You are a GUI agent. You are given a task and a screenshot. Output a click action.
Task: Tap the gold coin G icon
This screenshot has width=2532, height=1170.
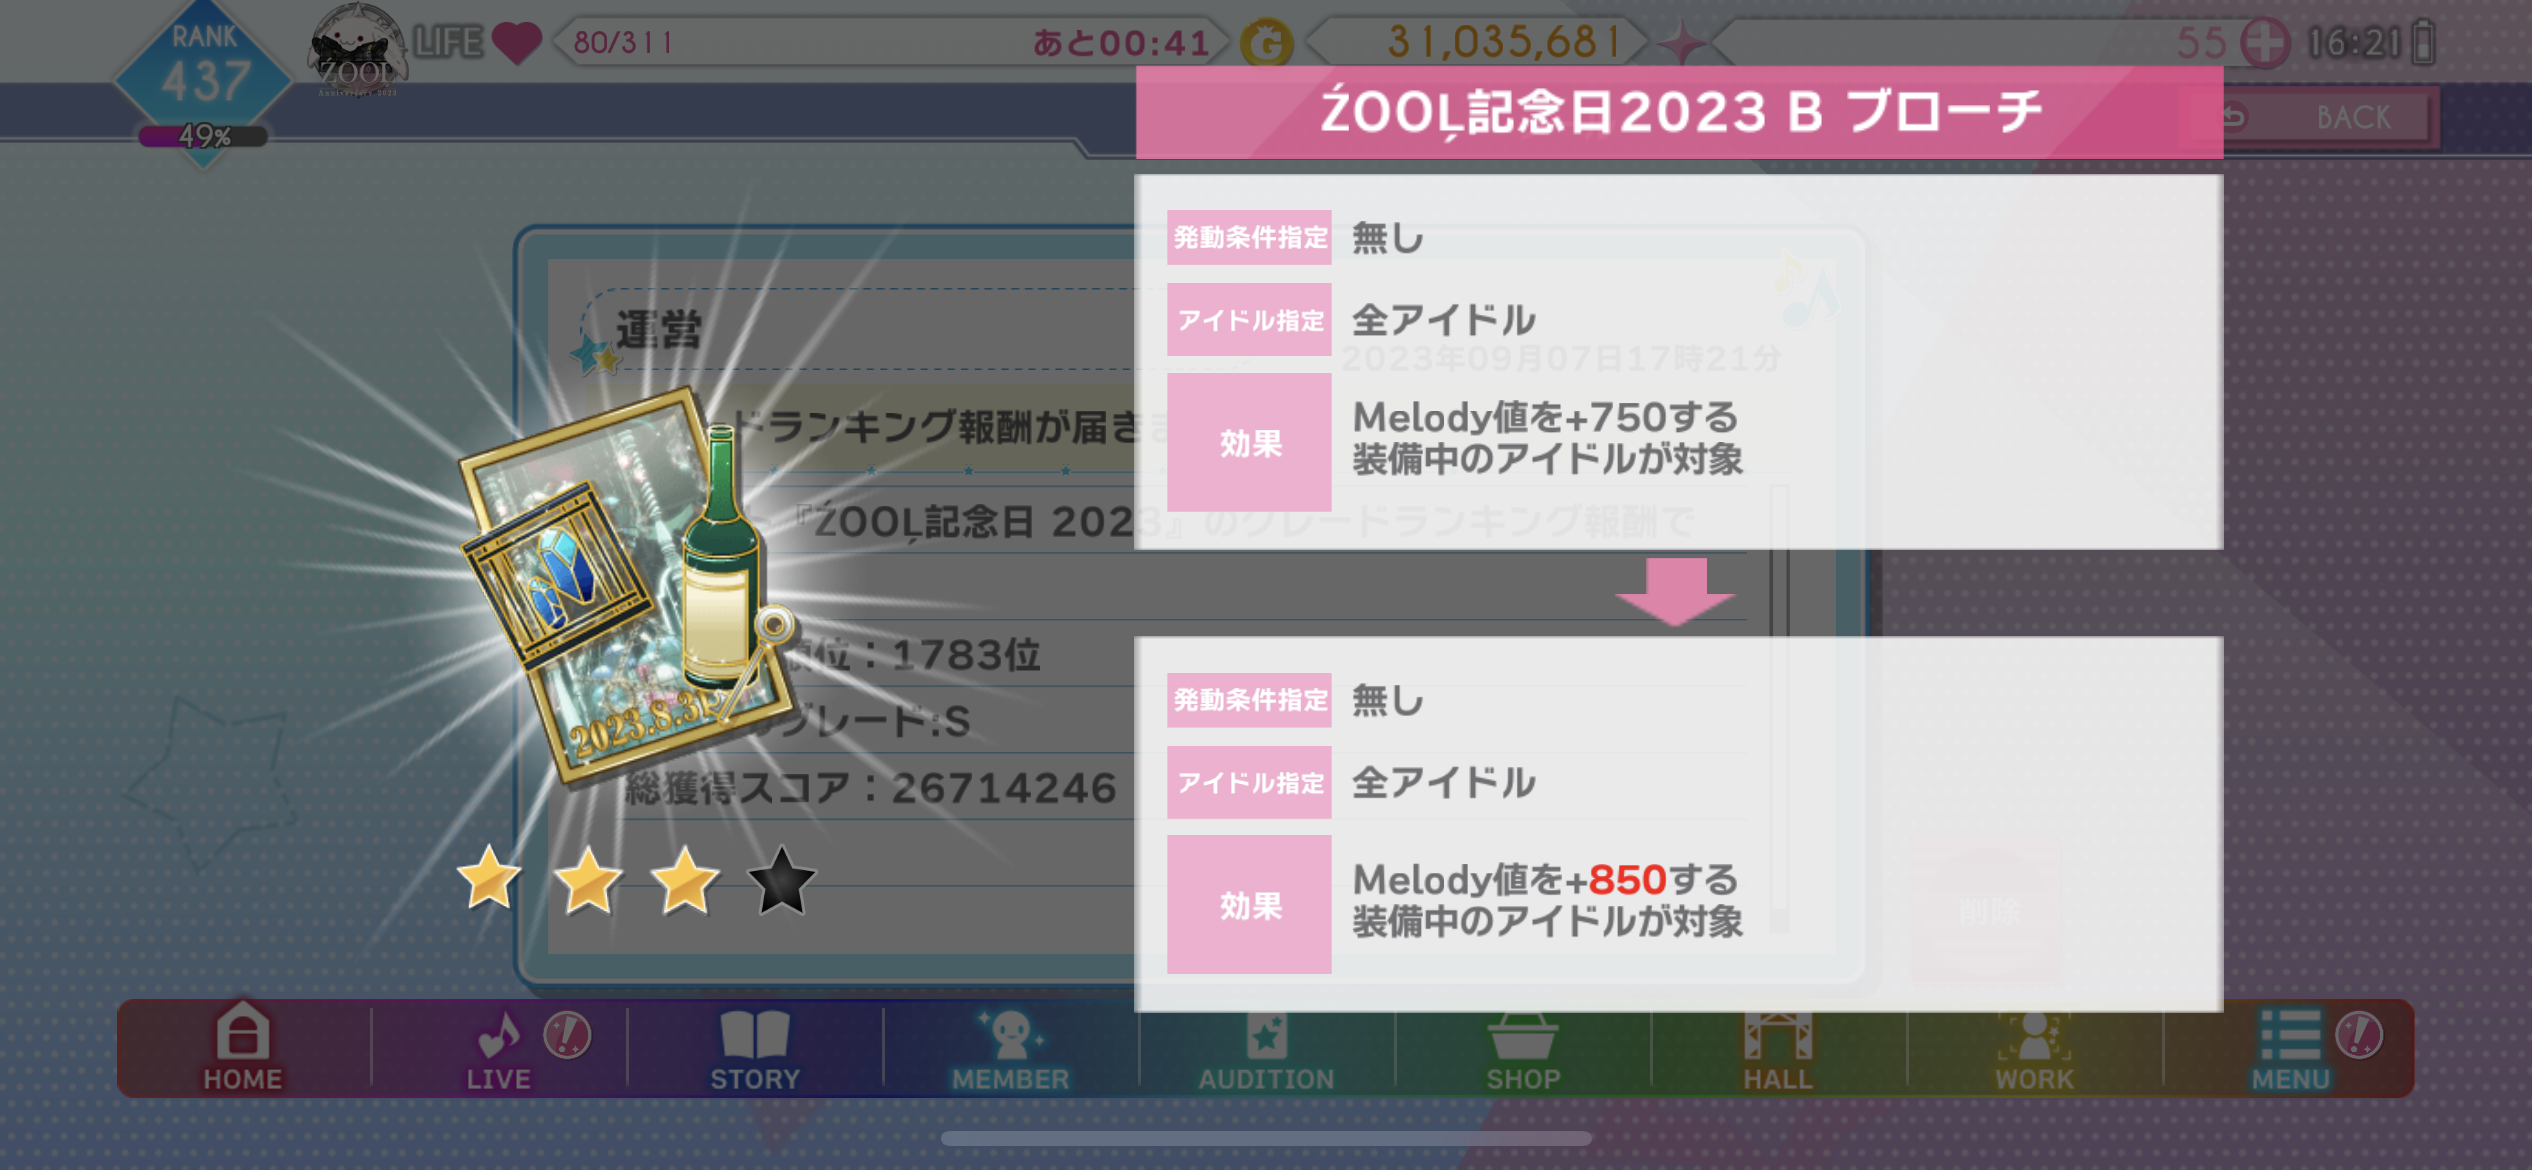pos(1266,43)
